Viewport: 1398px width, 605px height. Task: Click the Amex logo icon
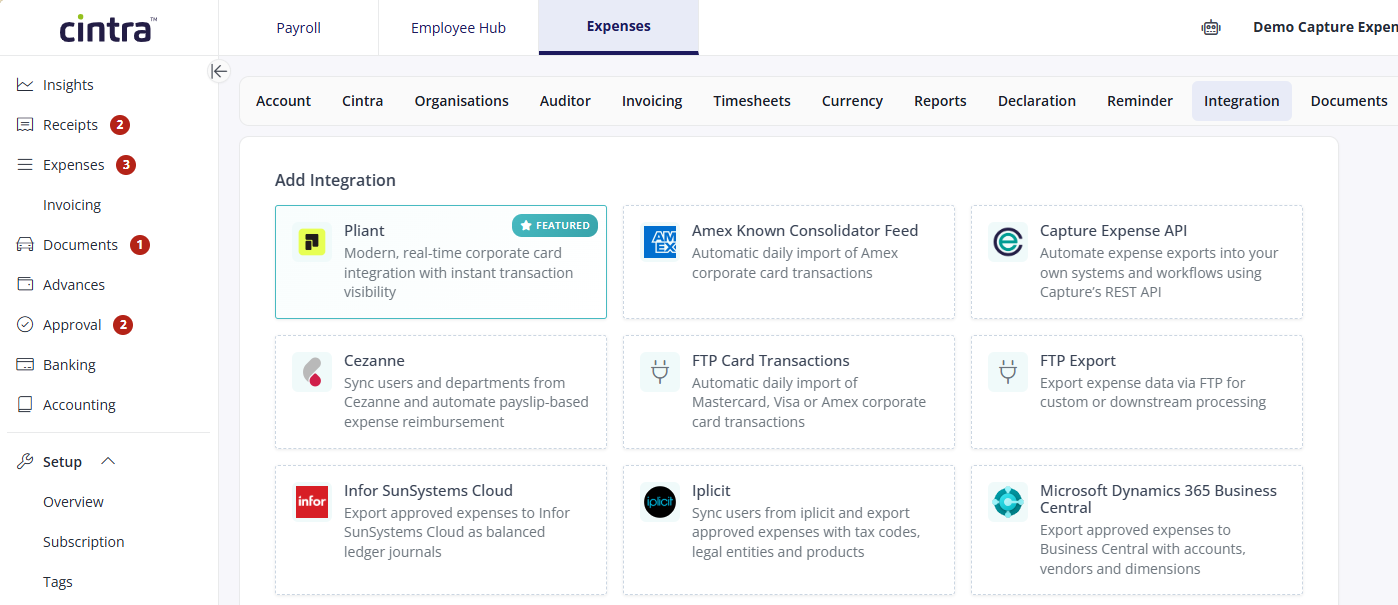click(660, 242)
